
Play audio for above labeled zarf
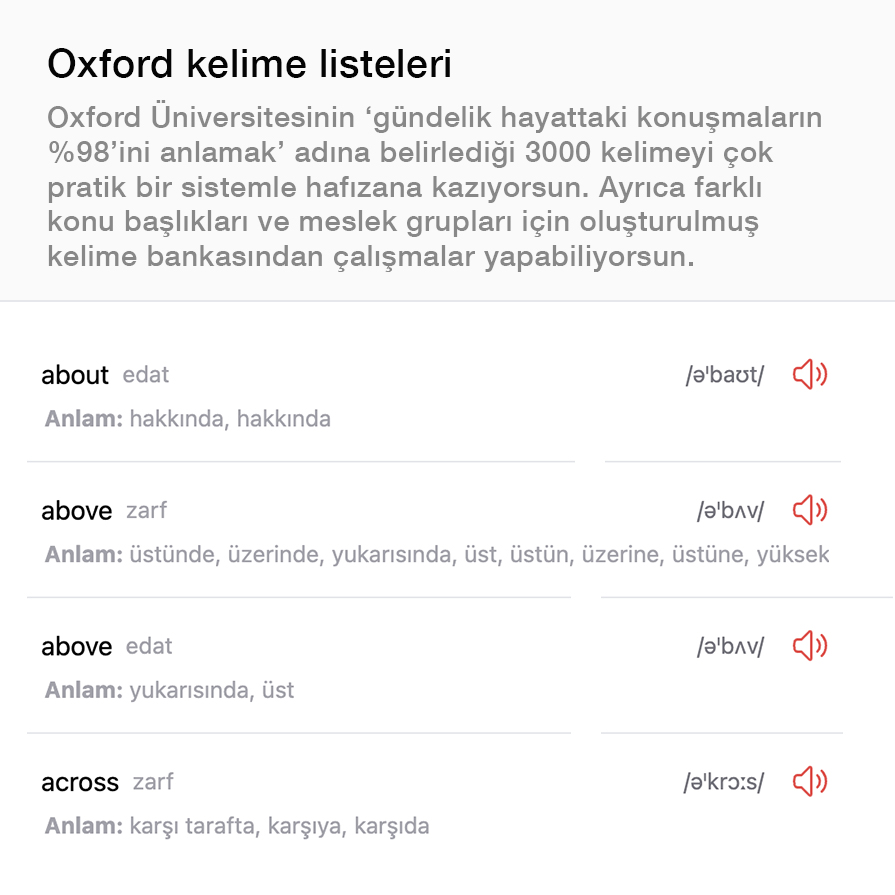pyautogui.click(x=810, y=510)
